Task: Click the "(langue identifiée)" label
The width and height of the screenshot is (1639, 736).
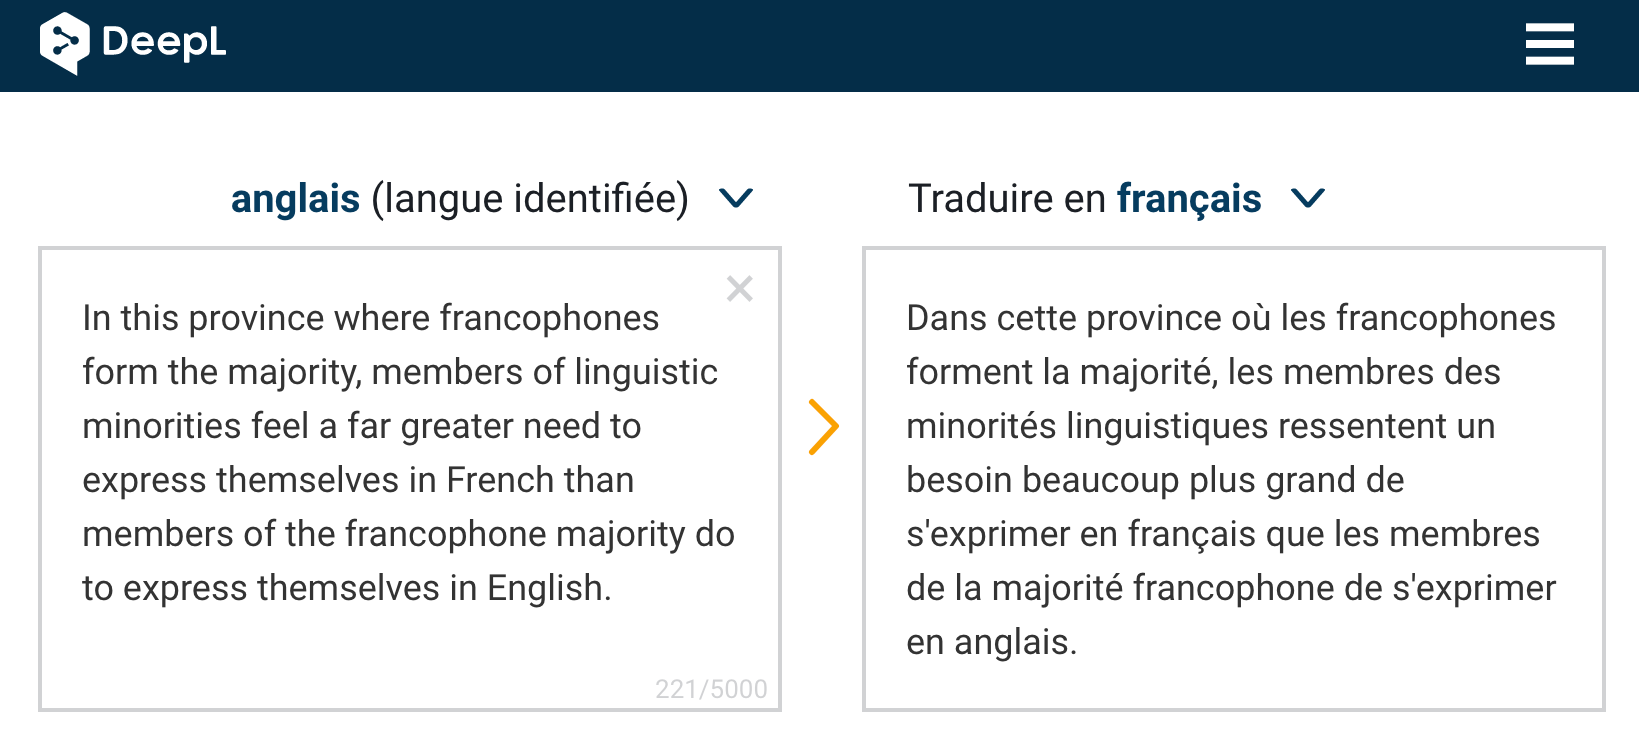Action: 530,199
